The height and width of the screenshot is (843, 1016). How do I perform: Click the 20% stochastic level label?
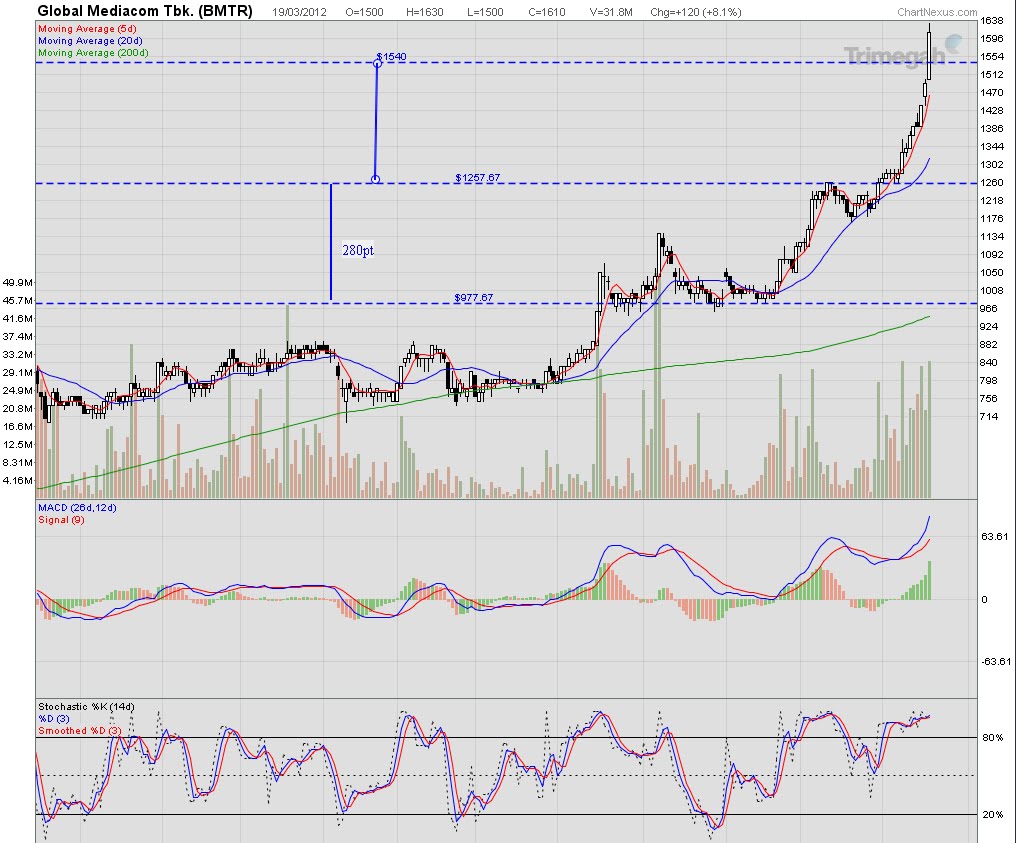992,814
